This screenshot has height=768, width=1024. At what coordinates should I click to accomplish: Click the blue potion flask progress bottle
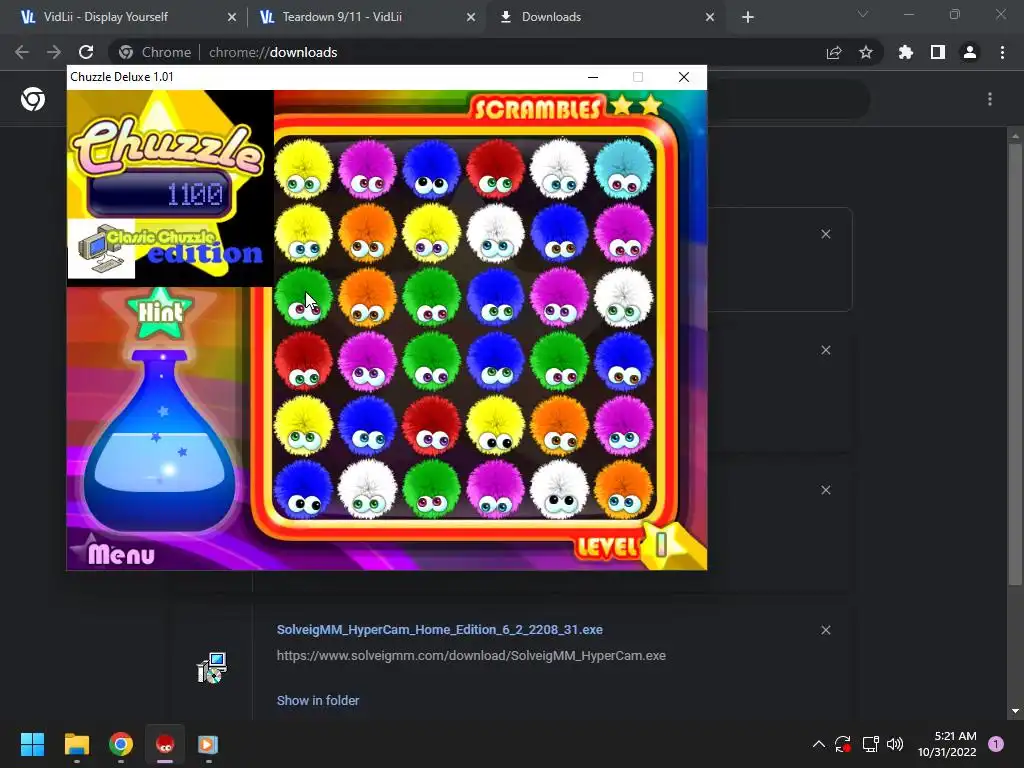(159, 441)
